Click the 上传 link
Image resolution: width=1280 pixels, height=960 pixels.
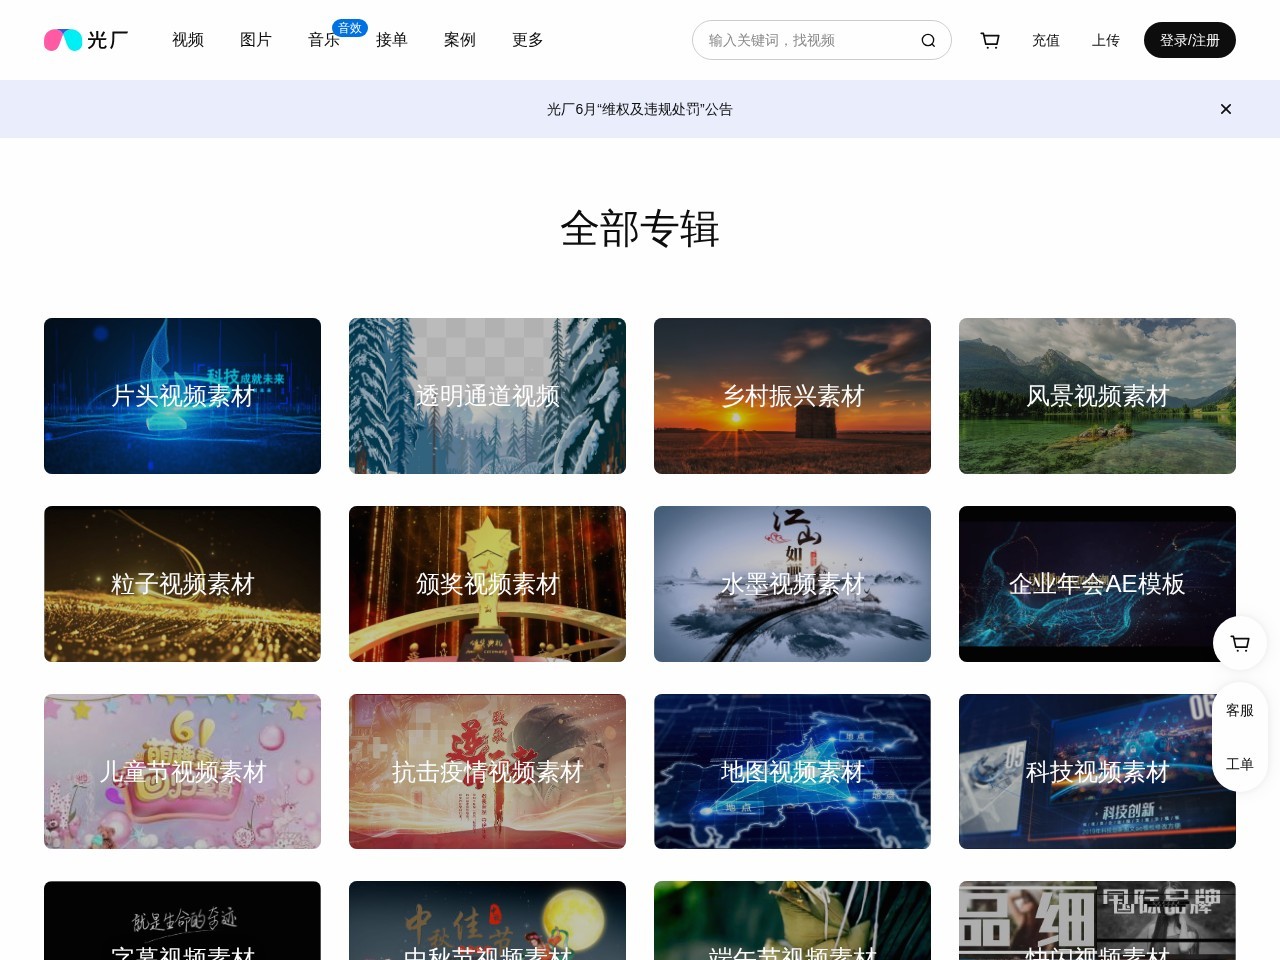pyautogui.click(x=1106, y=40)
